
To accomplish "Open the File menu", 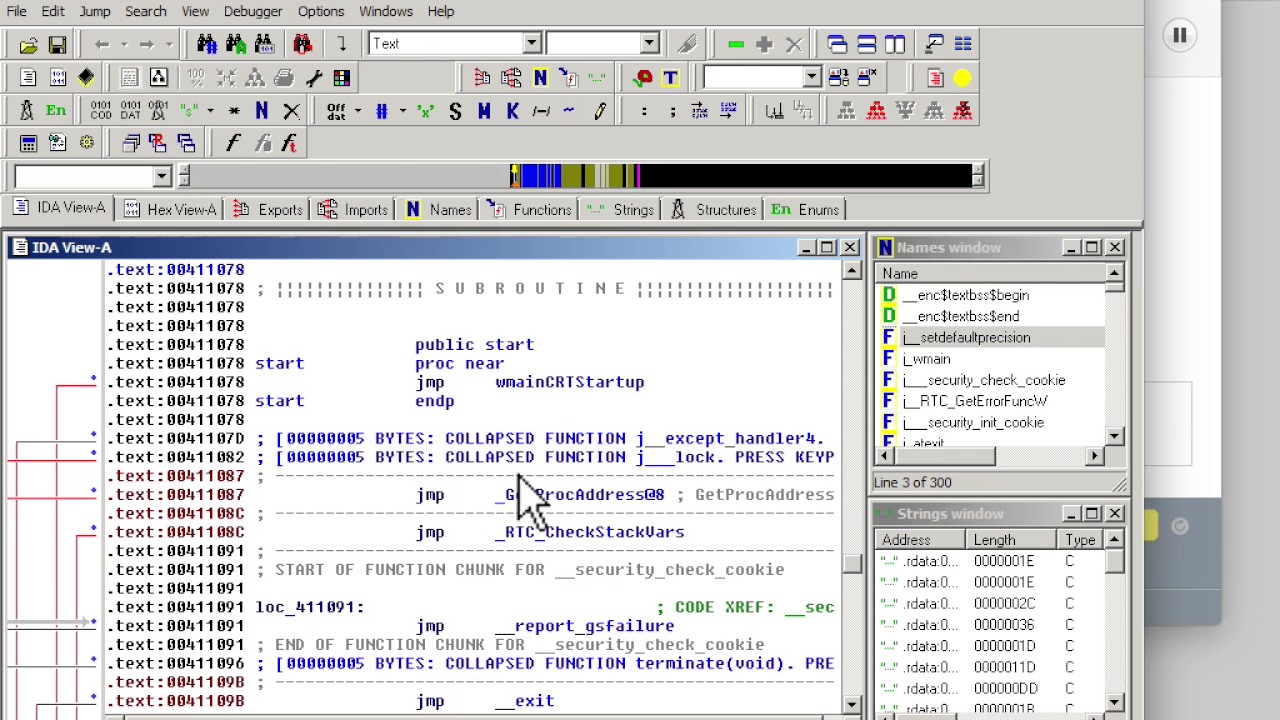I will 17,11.
